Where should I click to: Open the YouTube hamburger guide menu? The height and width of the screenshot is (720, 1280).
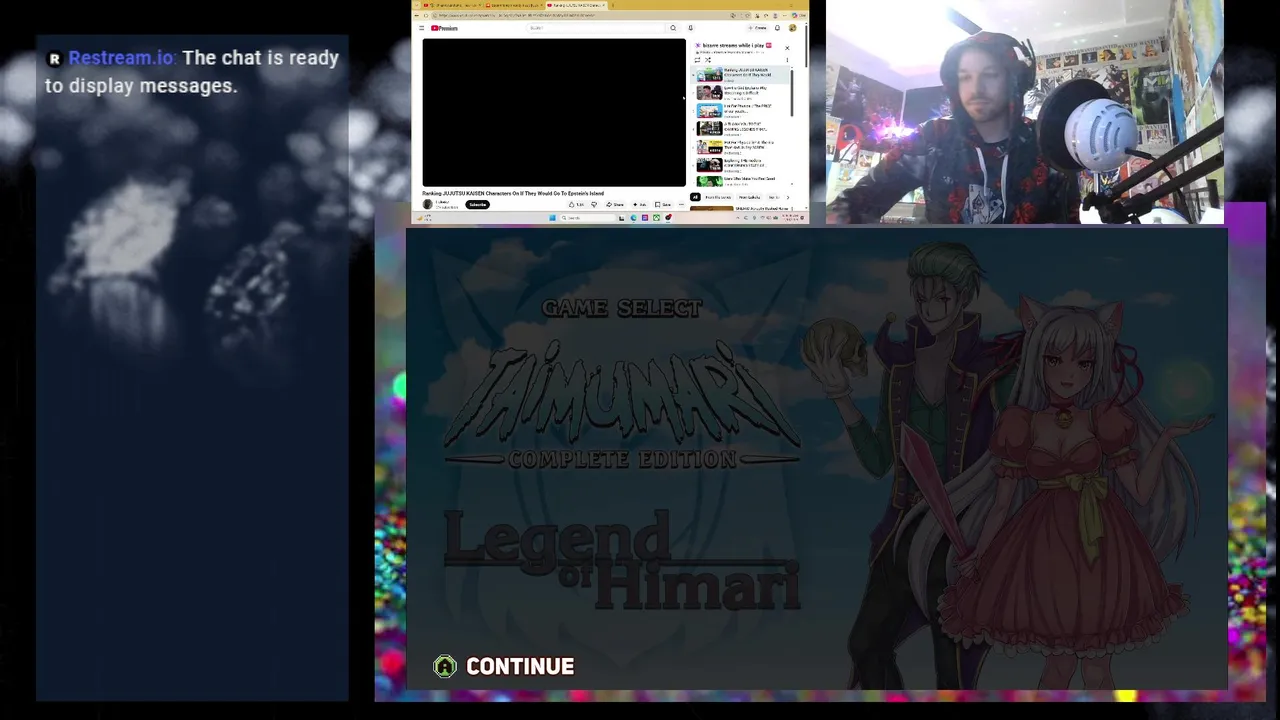[422, 28]
